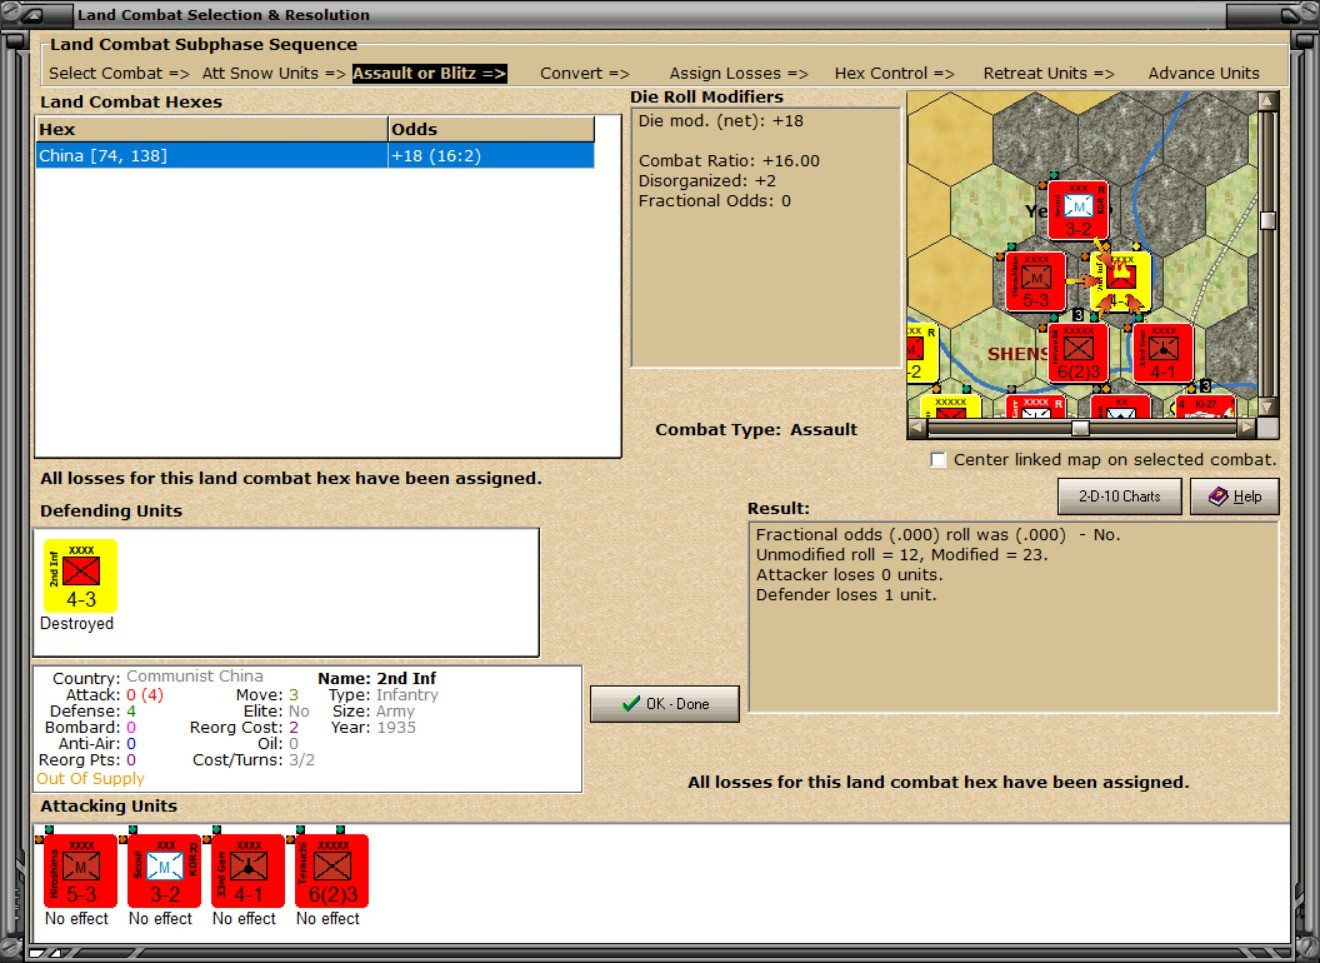Click the Fractional Odds: 0 modifier line
The height and width of the screenshot is (963, 1320).
point(715,201)
